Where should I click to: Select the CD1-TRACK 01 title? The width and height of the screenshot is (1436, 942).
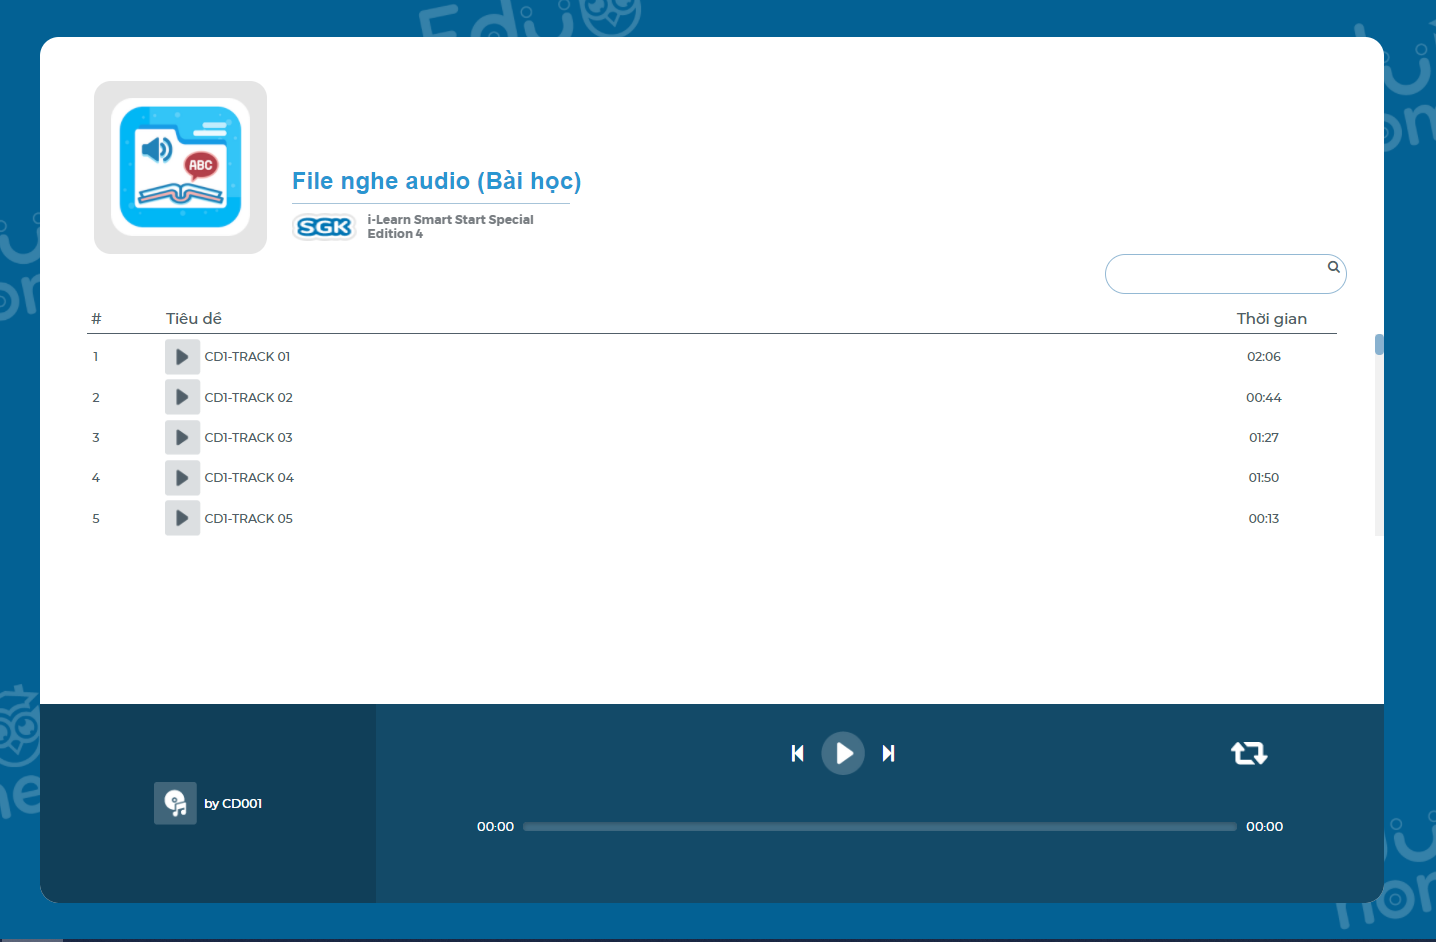tap(247, 357)
